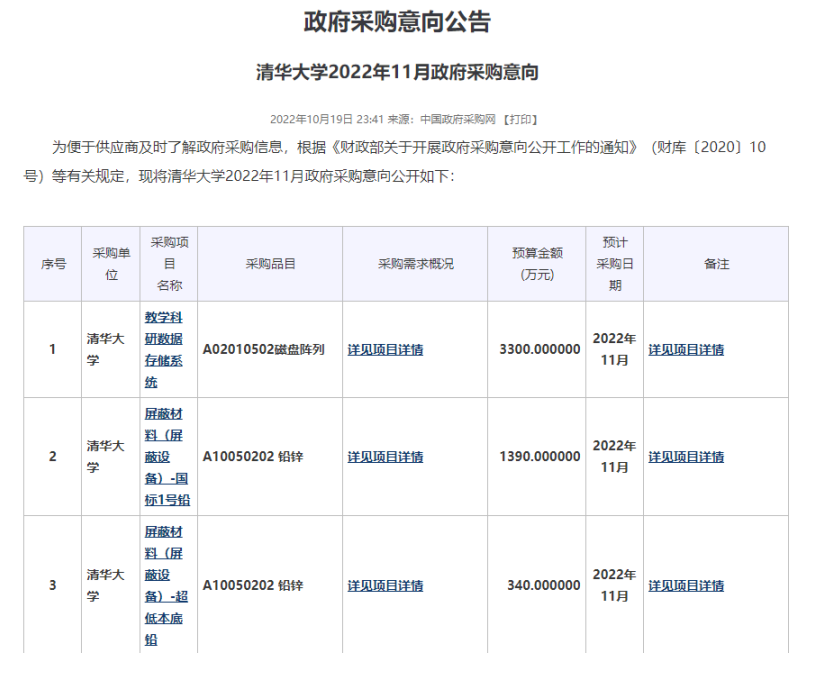Click row 2 date 2022年11月
The height and width of the screenshot is (681, 826).
(x=615, y=456)
